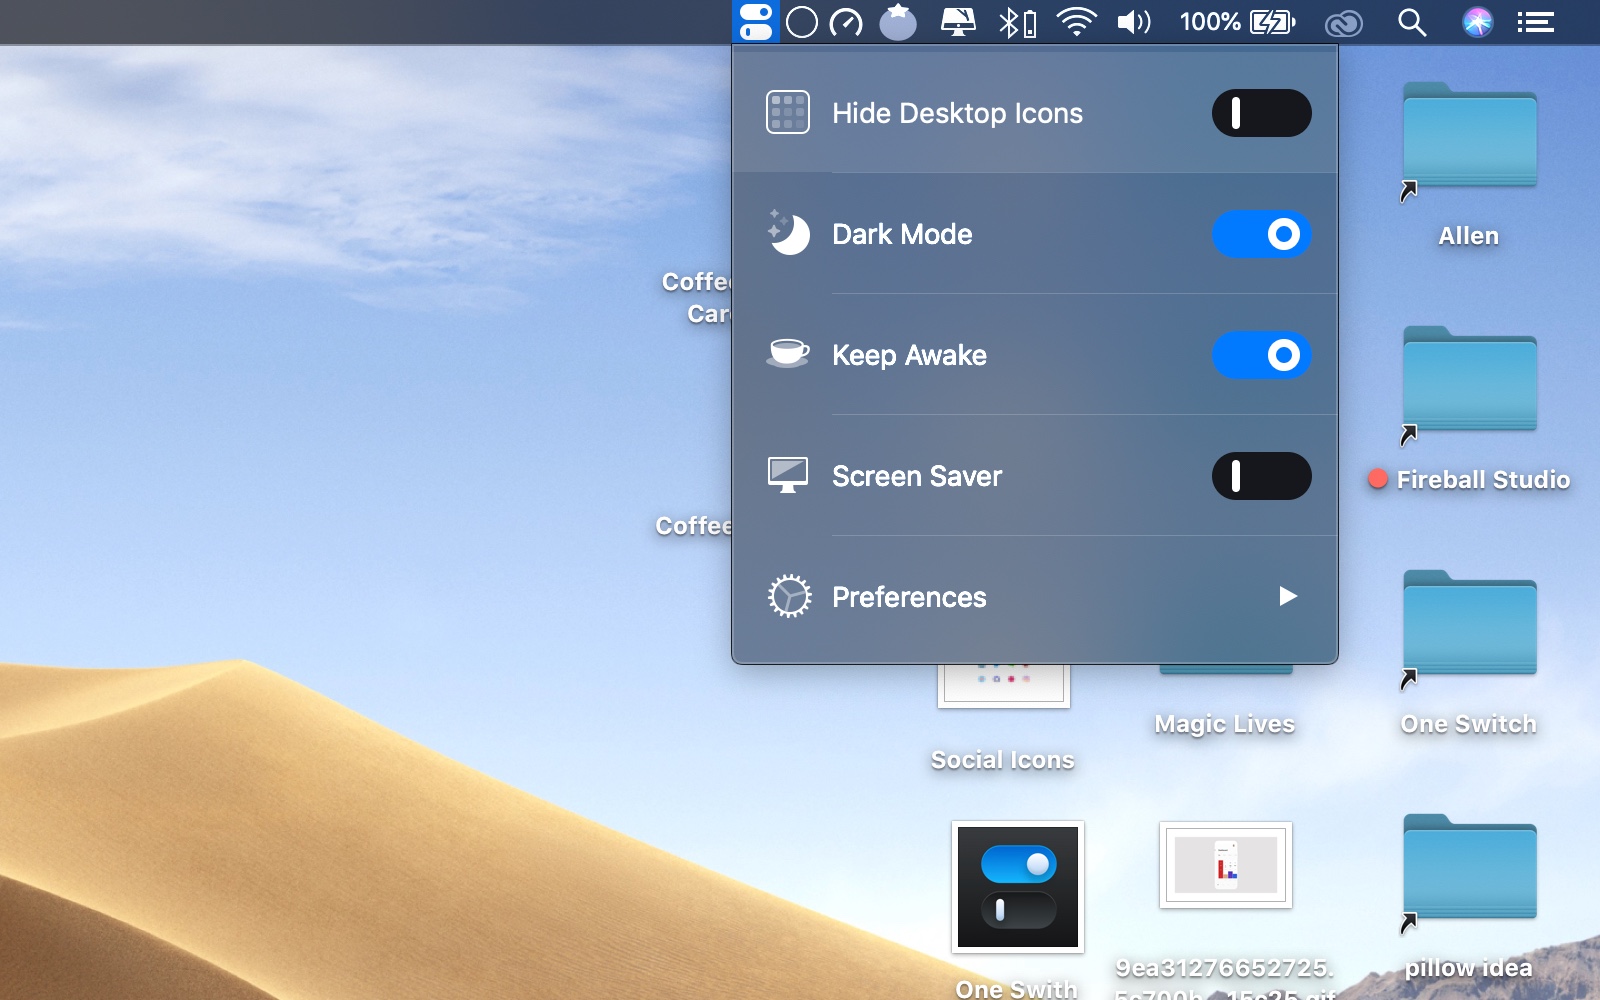Click the battery 100% indicator
Screen dimensions: 1600x1000
pos(1237,22)
